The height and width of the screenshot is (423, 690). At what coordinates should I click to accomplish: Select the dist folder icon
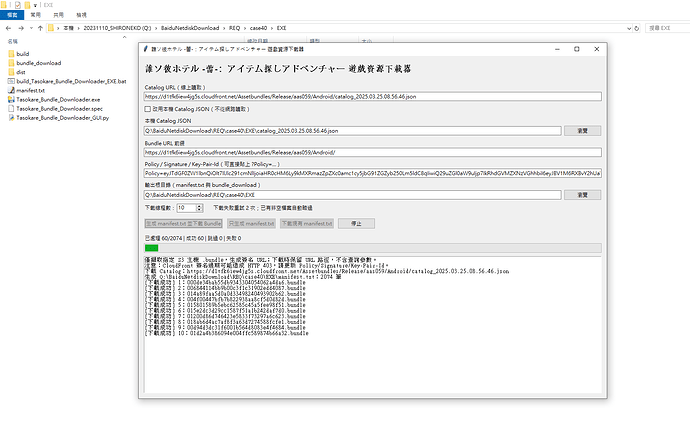(x=11, y=72)
